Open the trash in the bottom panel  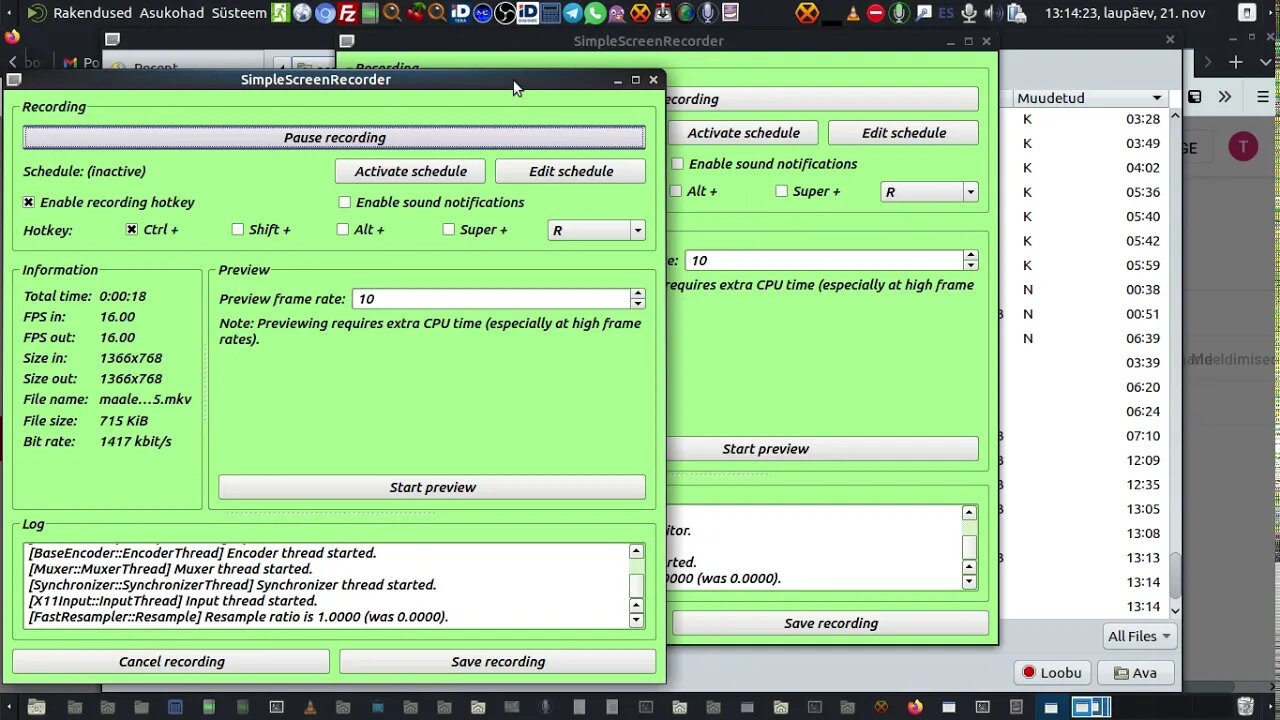[x=1244, y=707]
